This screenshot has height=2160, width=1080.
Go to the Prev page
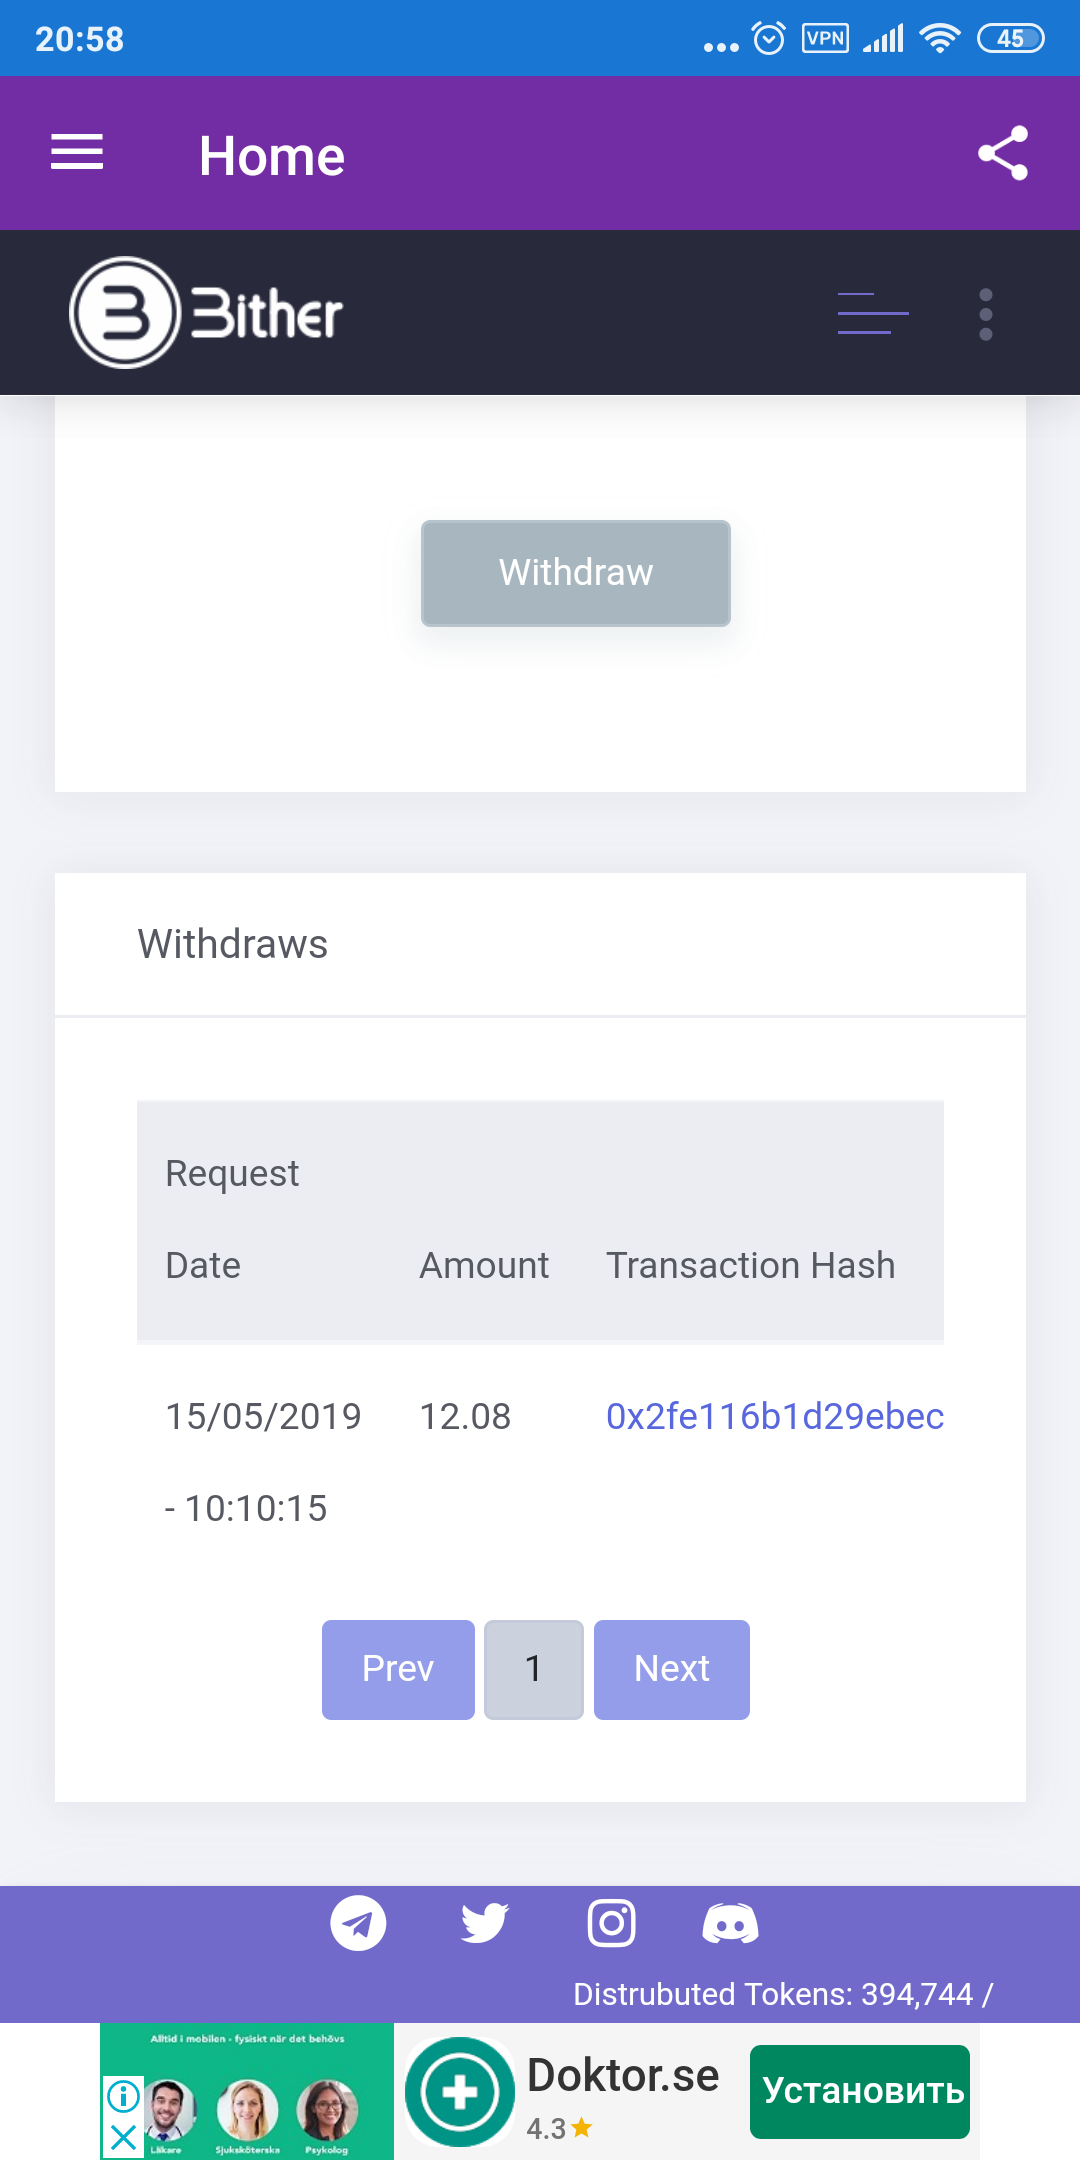pos(398,1669)
